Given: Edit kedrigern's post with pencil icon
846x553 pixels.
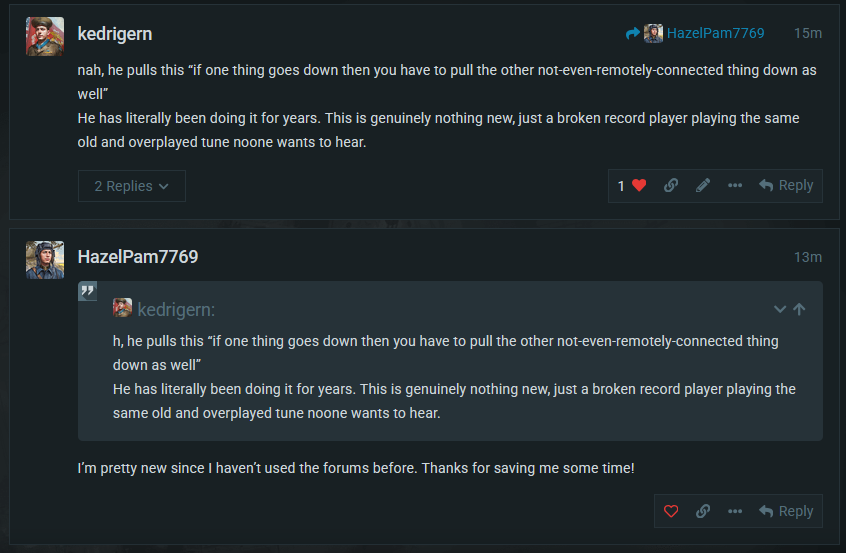Looking at the screenshot, I should (702, 186).
